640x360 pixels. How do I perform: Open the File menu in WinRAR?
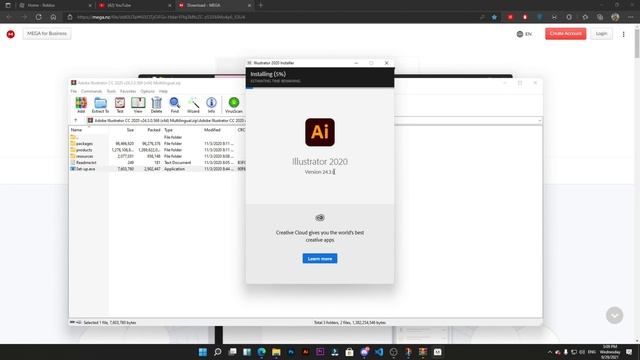coord(73,91)
